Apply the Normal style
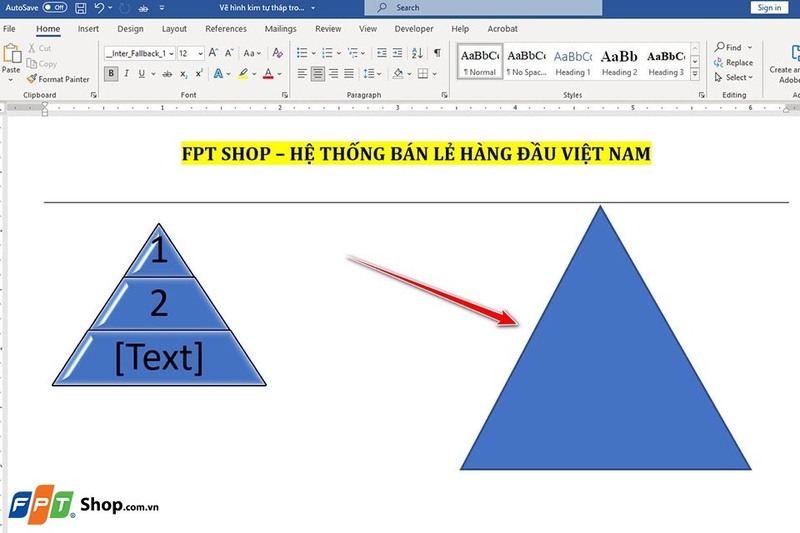The image size is (800, 533). 480,62
